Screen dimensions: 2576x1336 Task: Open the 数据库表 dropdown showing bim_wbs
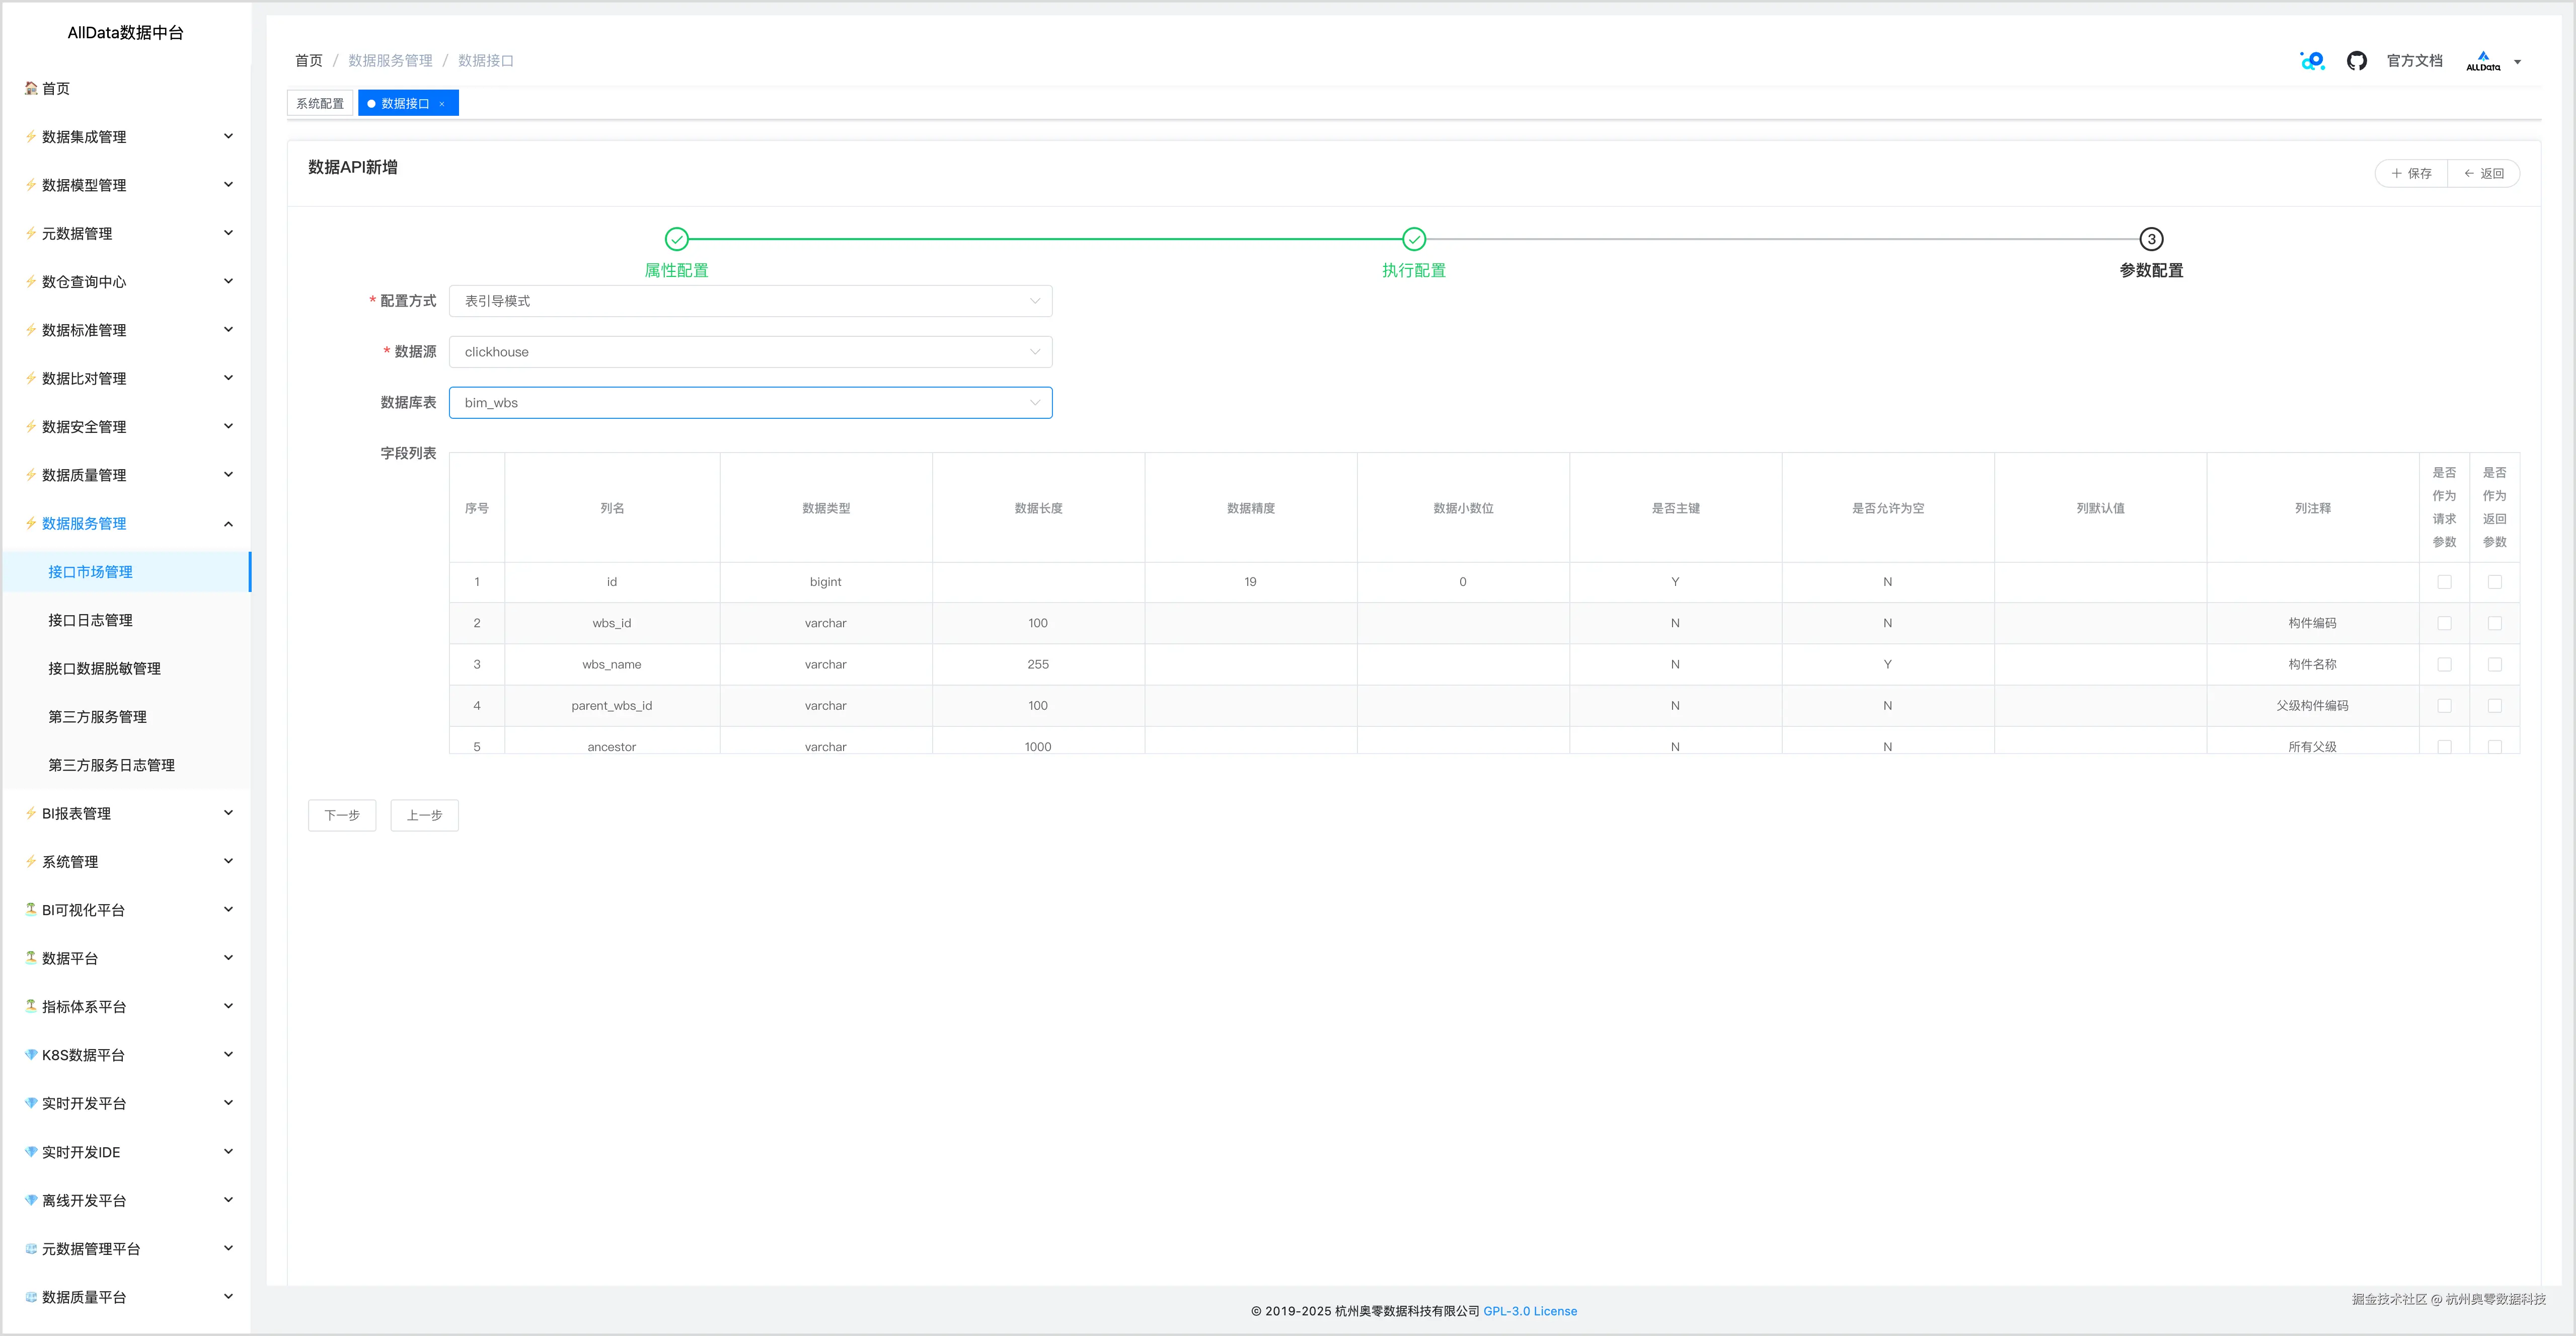tap(750, 403)
